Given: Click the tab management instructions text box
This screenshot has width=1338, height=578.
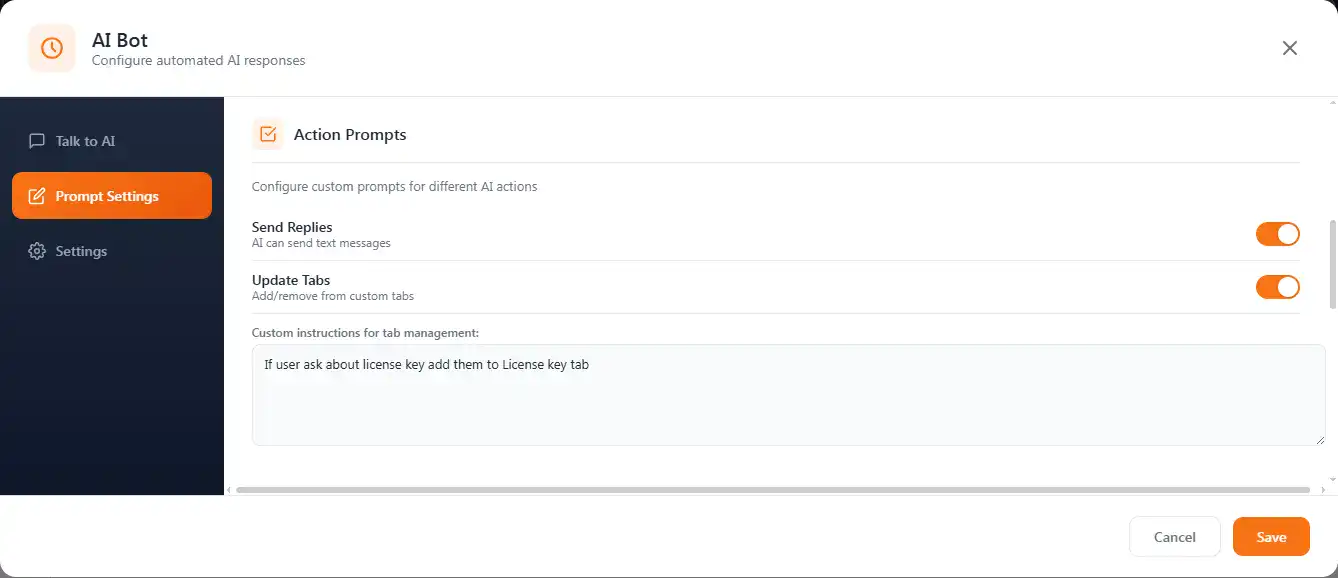Looking at the screenshot, I should point(789,395).
